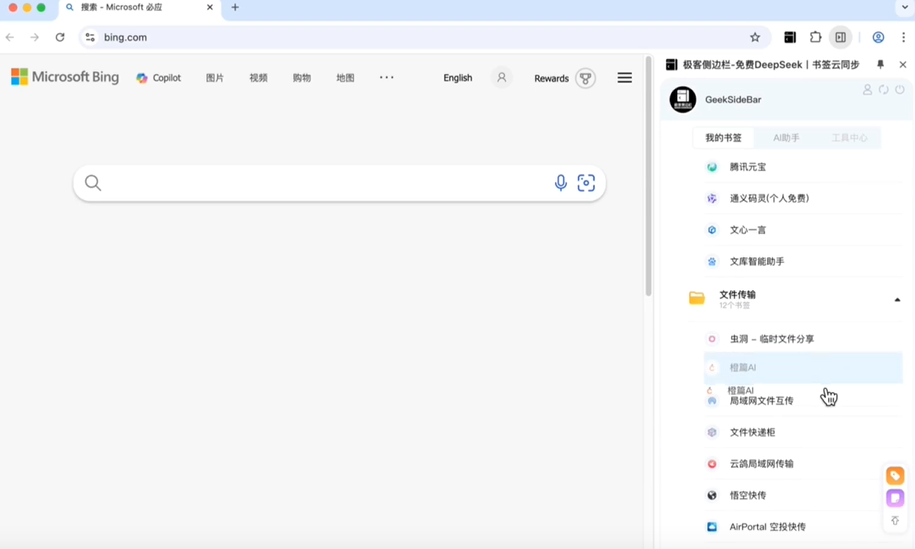Select the Microsoft 必应 browser tab
The width and height of the screenshot is (915, 549).
pos(140,8)
